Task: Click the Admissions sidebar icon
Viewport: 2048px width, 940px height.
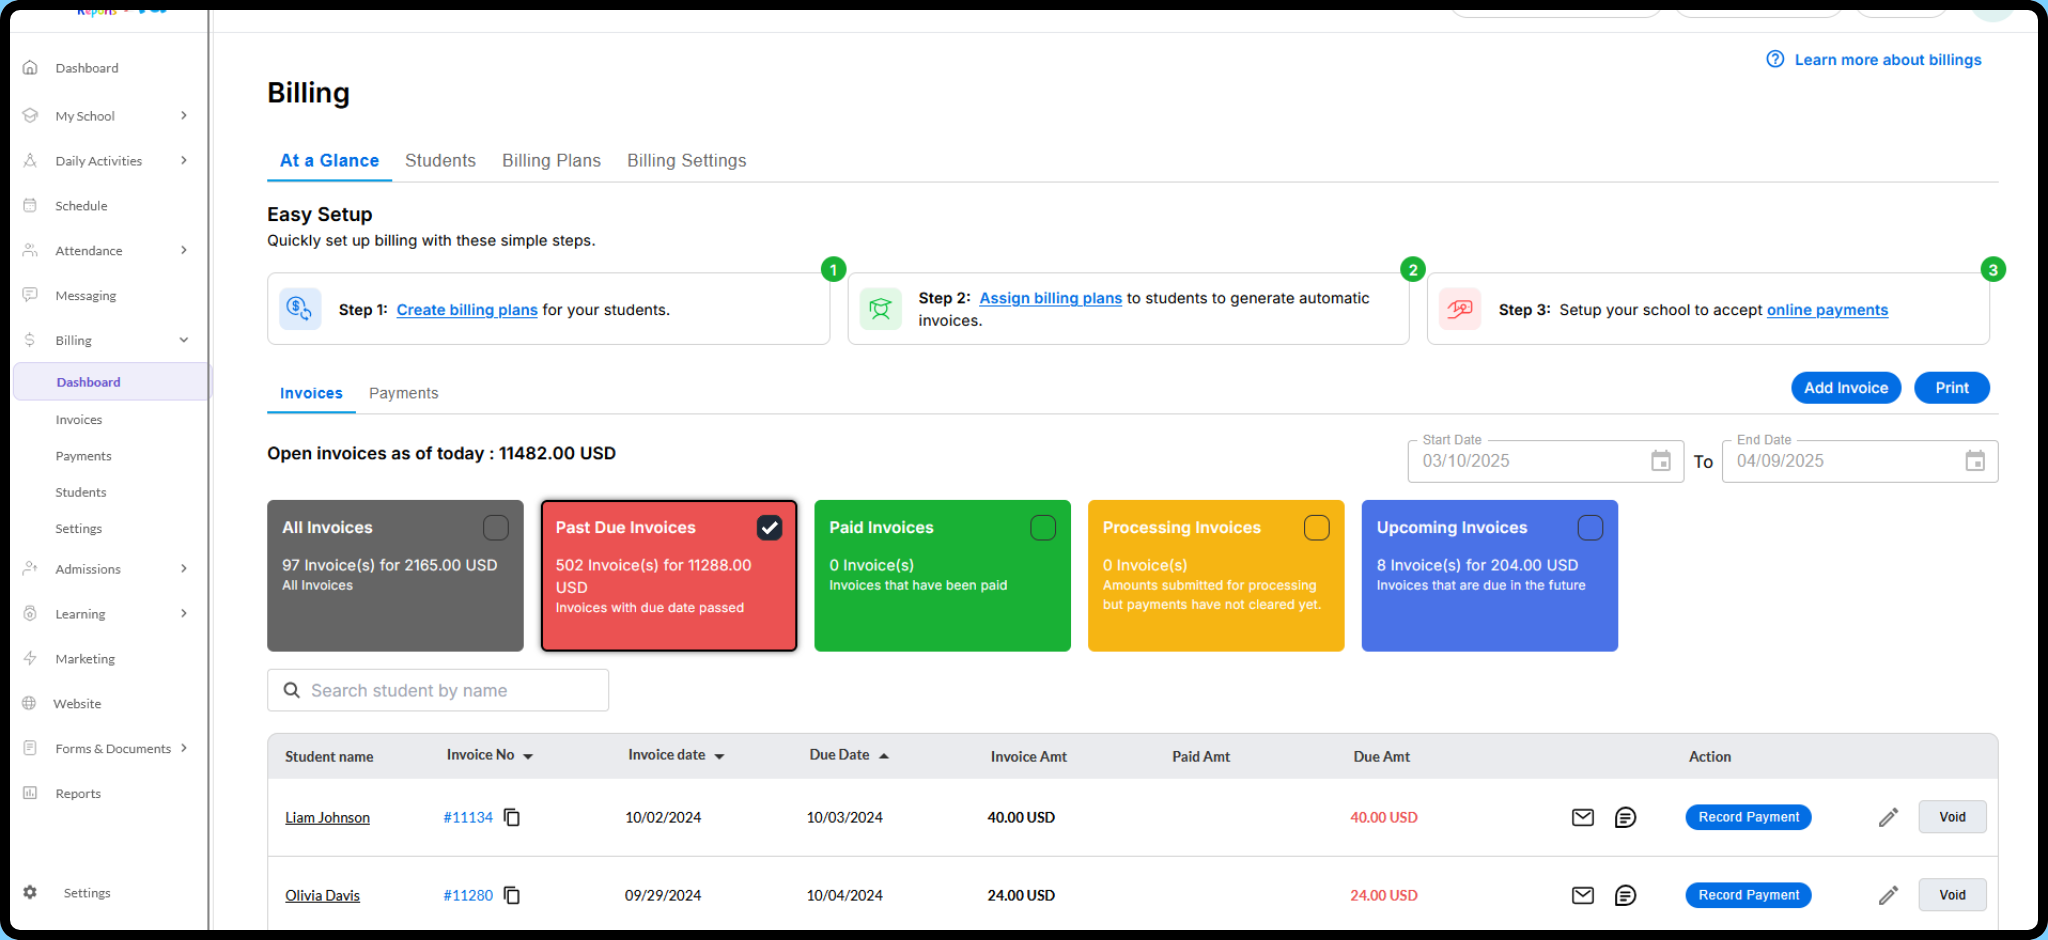Action: (x=30, y=568)
